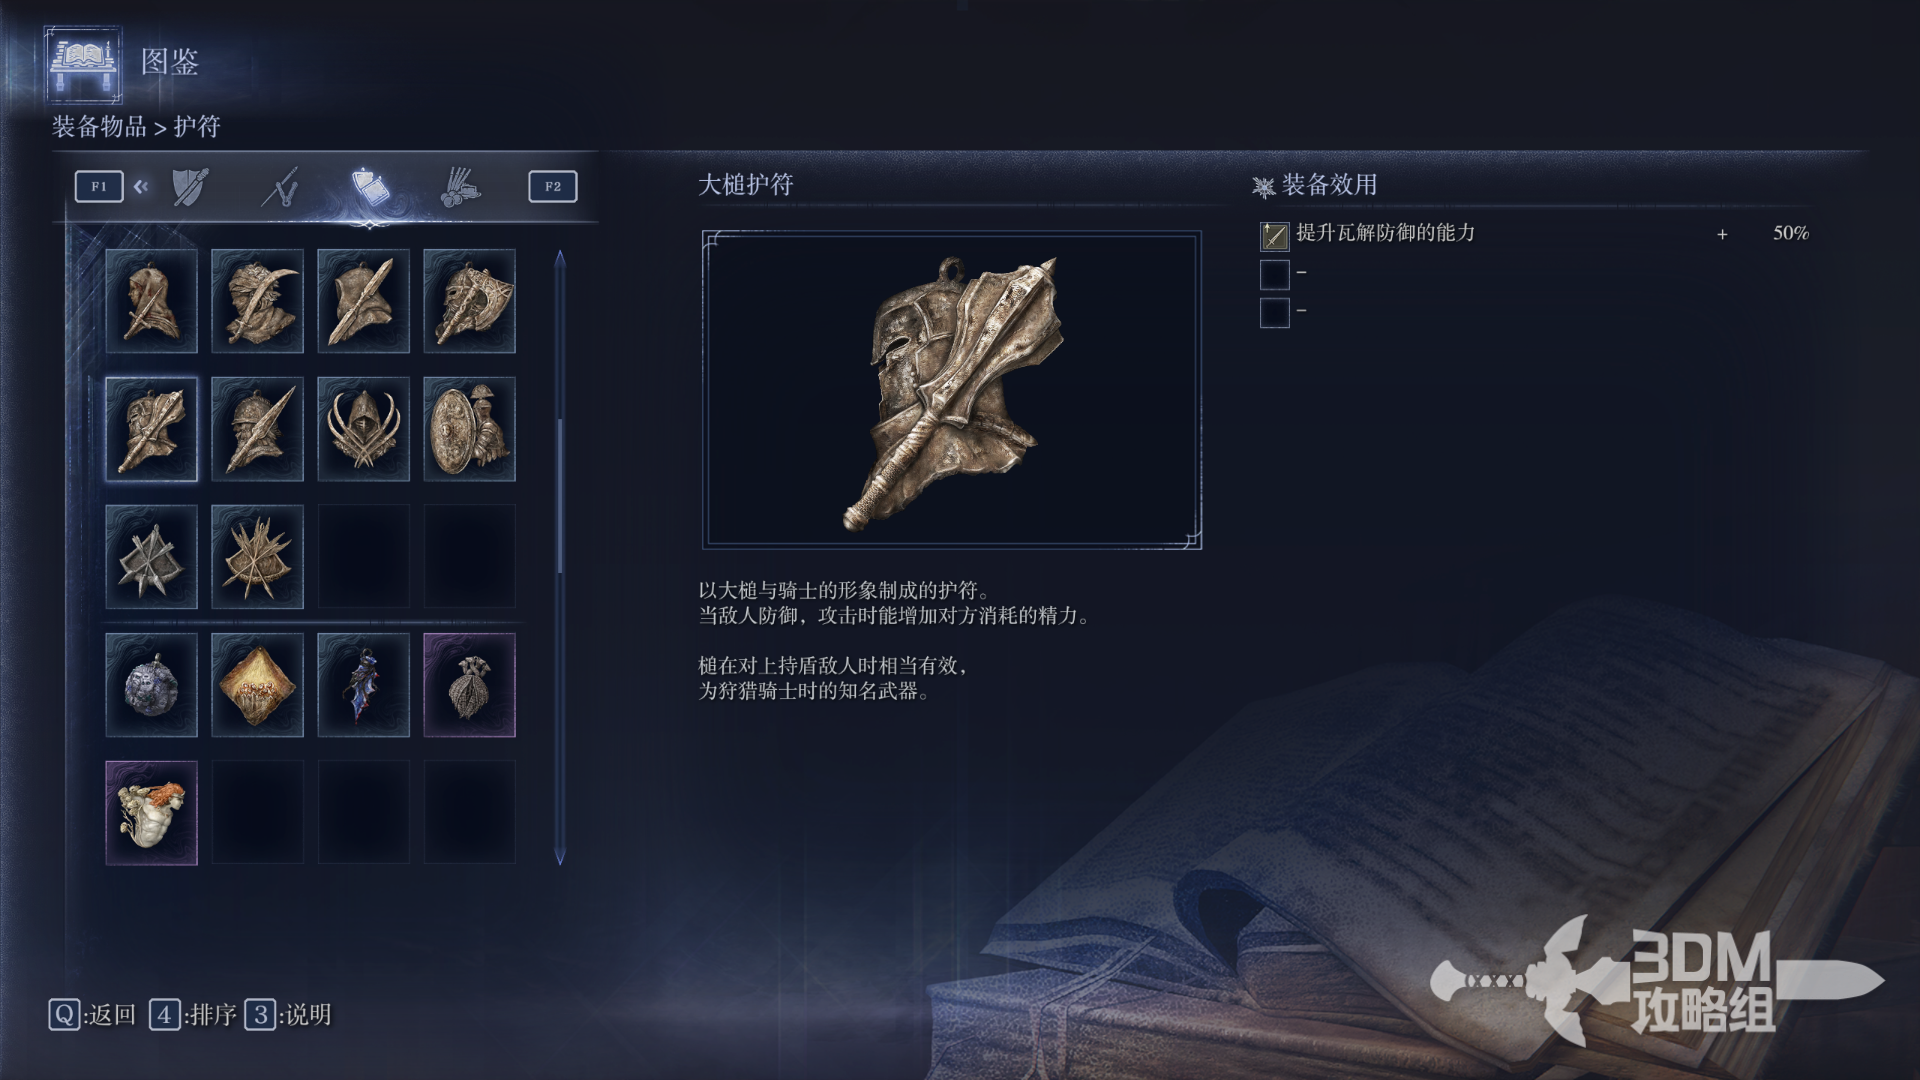Toggle the second empty effect checkbox
The image size is (1920, 1080).
click(x=1274, y=274)
